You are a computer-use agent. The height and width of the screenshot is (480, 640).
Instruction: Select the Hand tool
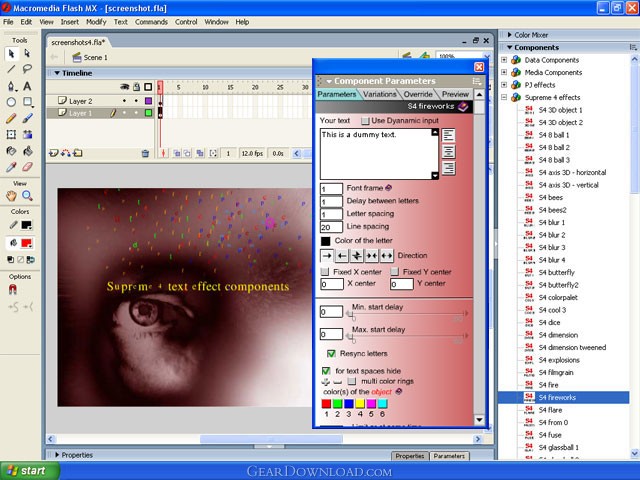[x=11, y=196]
